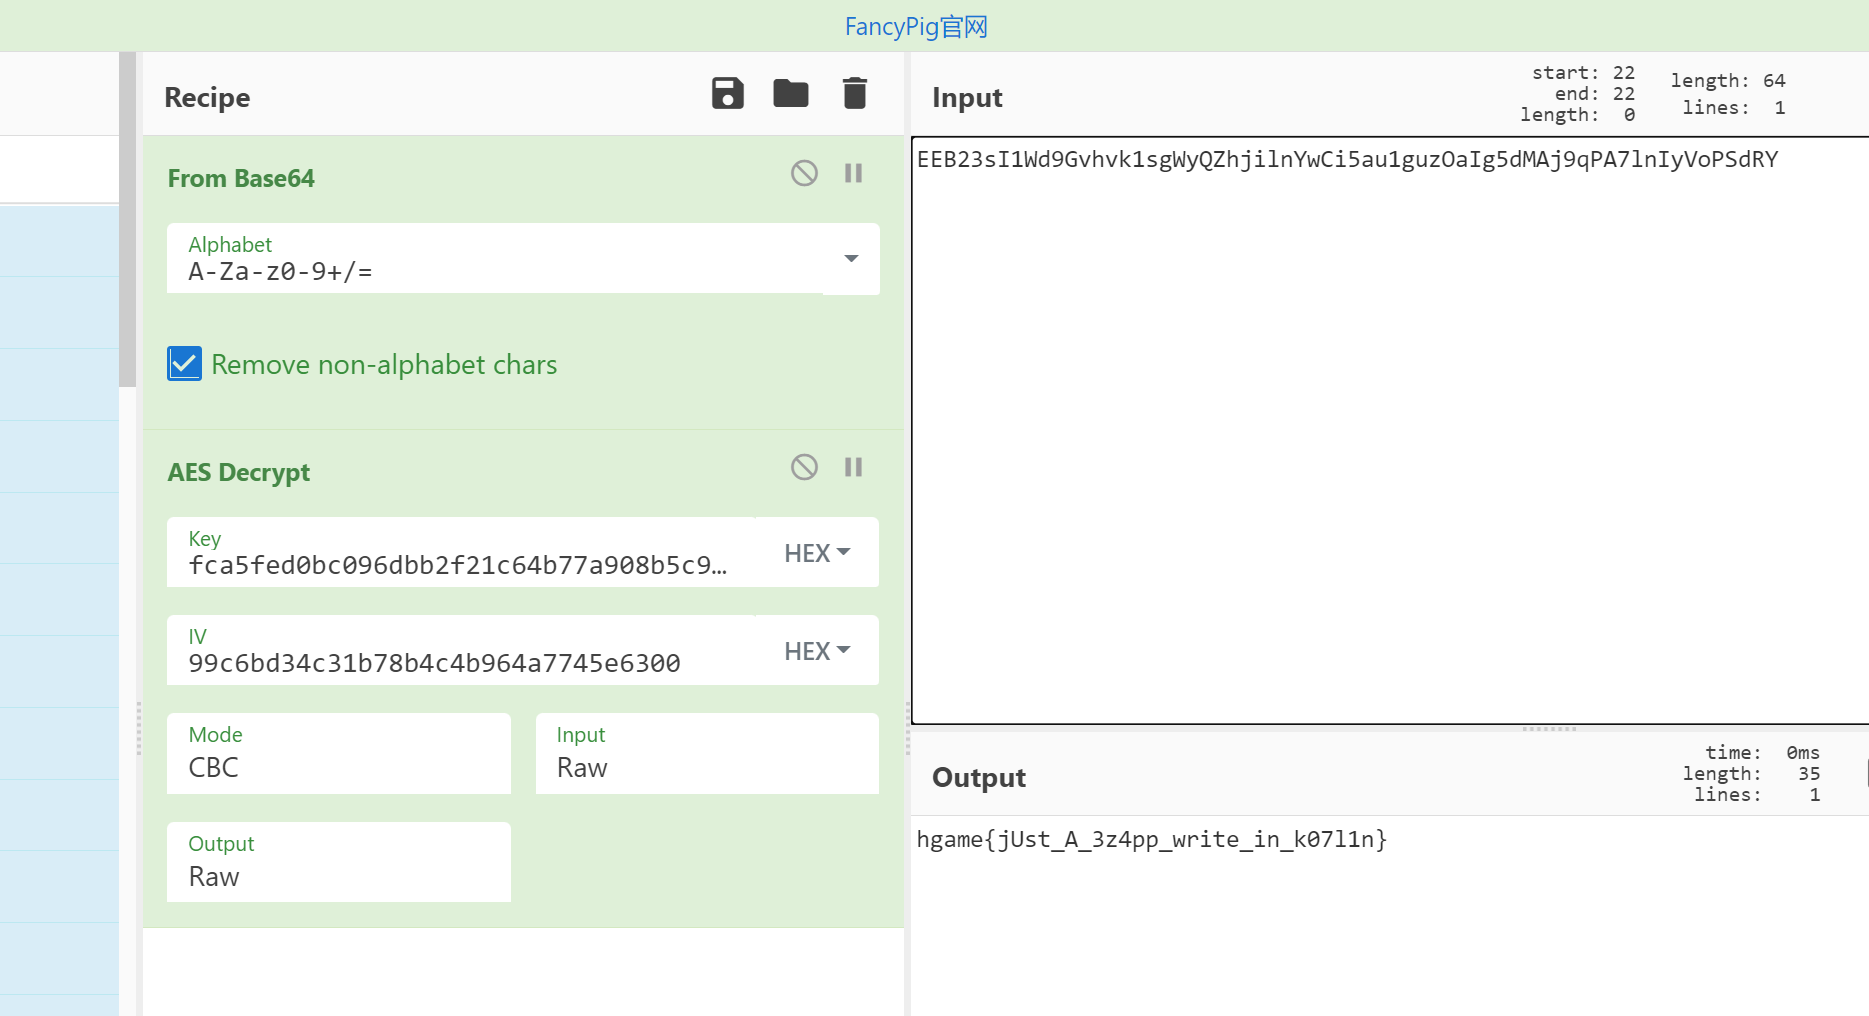
Task: Click the AES Key input field
Action: [458, 565]
